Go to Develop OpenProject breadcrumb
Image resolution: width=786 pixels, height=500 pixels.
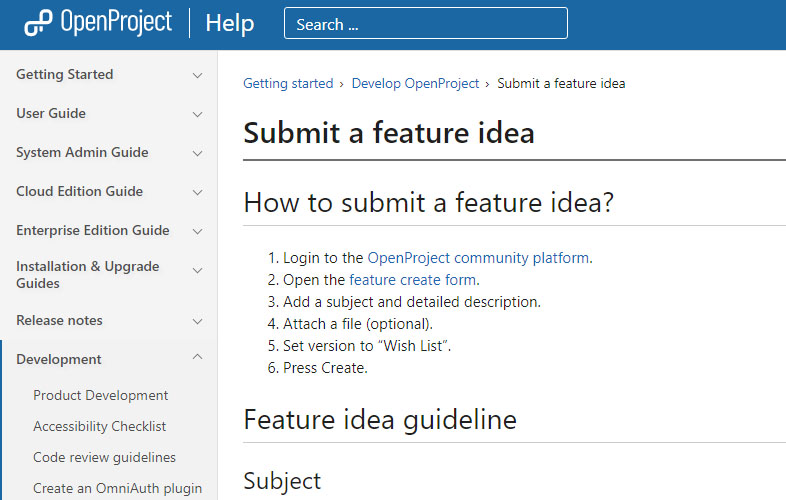[415, 84]
